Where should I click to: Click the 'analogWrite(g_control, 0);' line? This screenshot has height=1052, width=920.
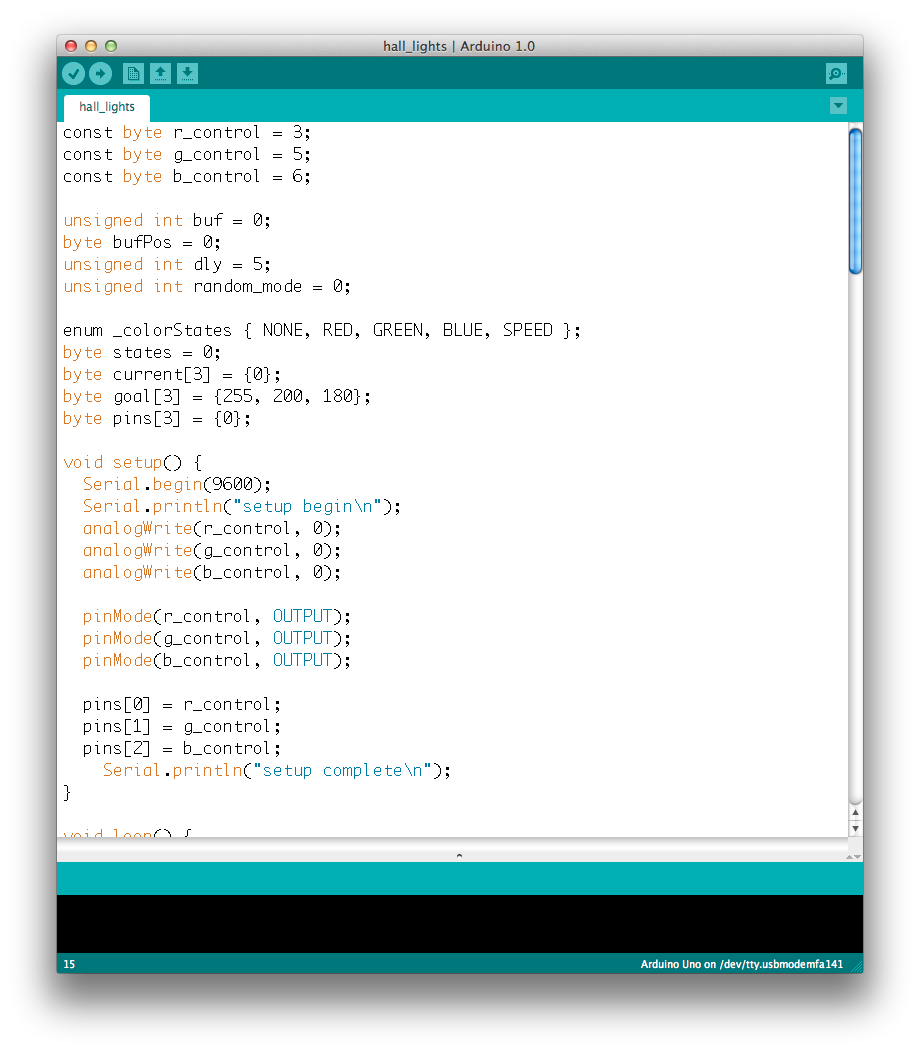coord(212,551)
